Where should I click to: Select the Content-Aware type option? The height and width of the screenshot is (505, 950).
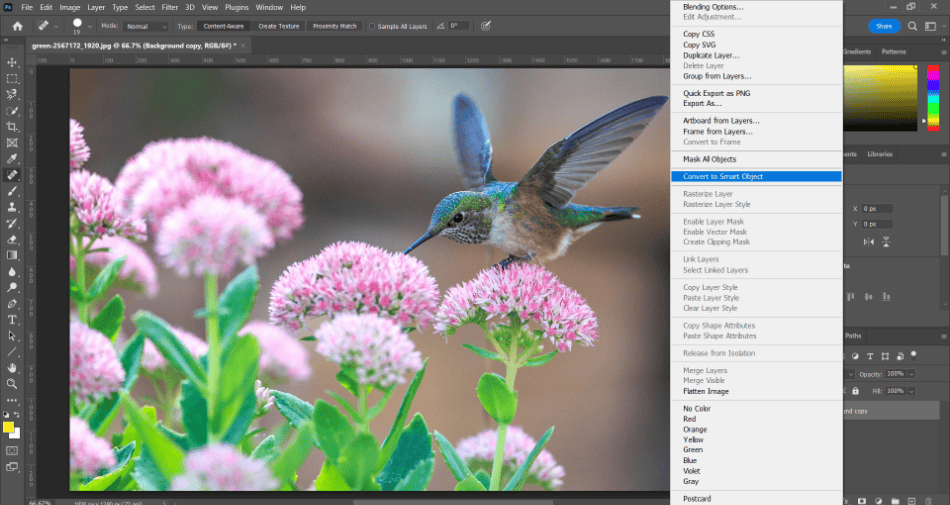coord(224,27)
